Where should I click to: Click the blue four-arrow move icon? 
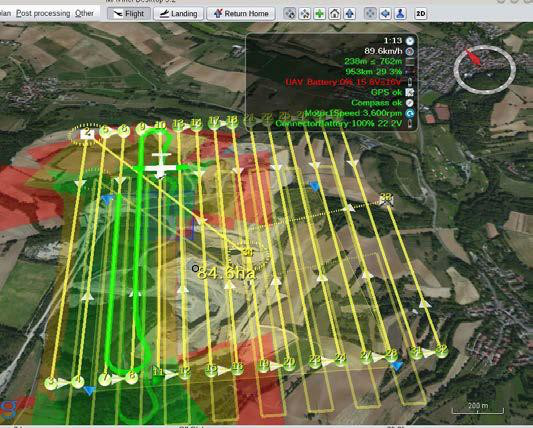(385, 14)
